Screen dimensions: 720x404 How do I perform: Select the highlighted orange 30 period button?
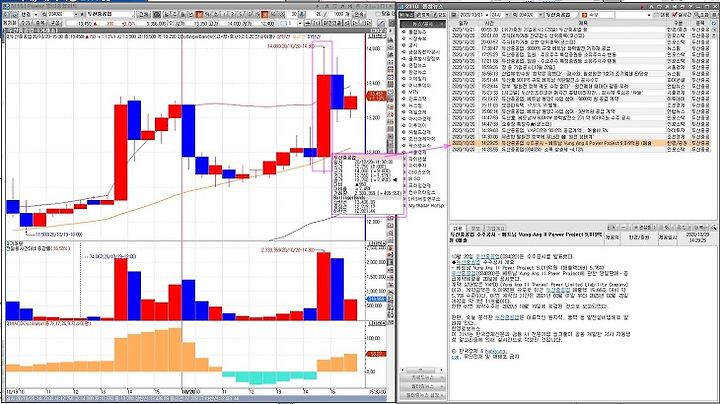click(x=264, y=15)
